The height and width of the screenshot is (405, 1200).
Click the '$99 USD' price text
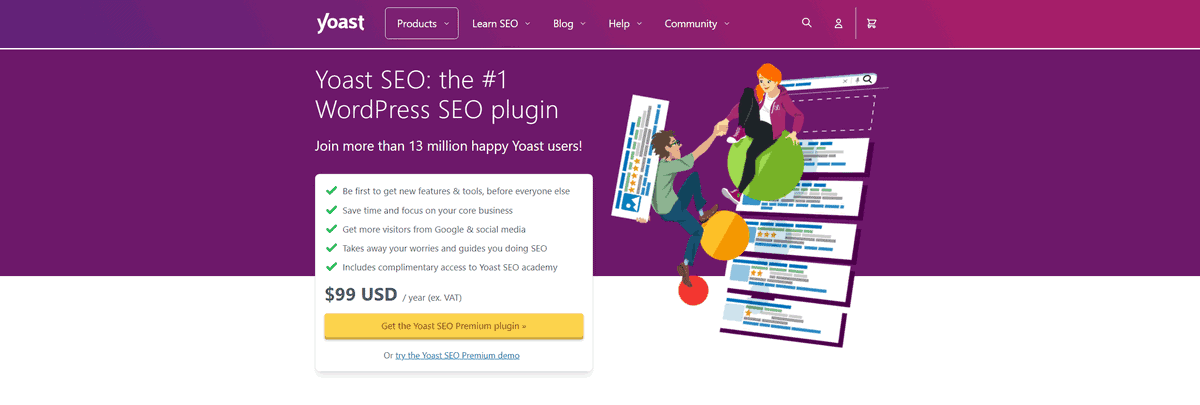(361, 295)
